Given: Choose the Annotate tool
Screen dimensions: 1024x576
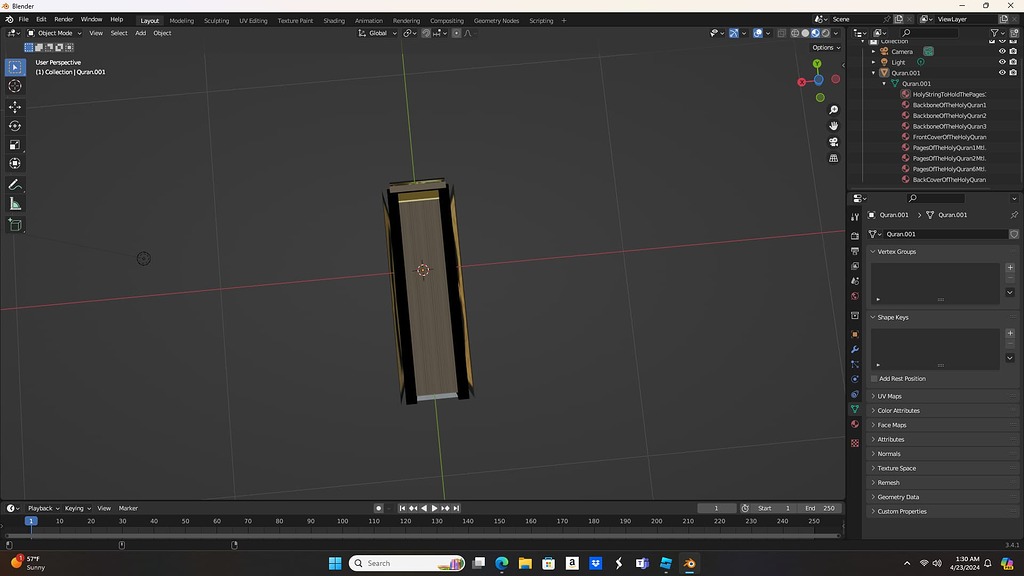Looking at the screenshot, I should coord(15,184).
